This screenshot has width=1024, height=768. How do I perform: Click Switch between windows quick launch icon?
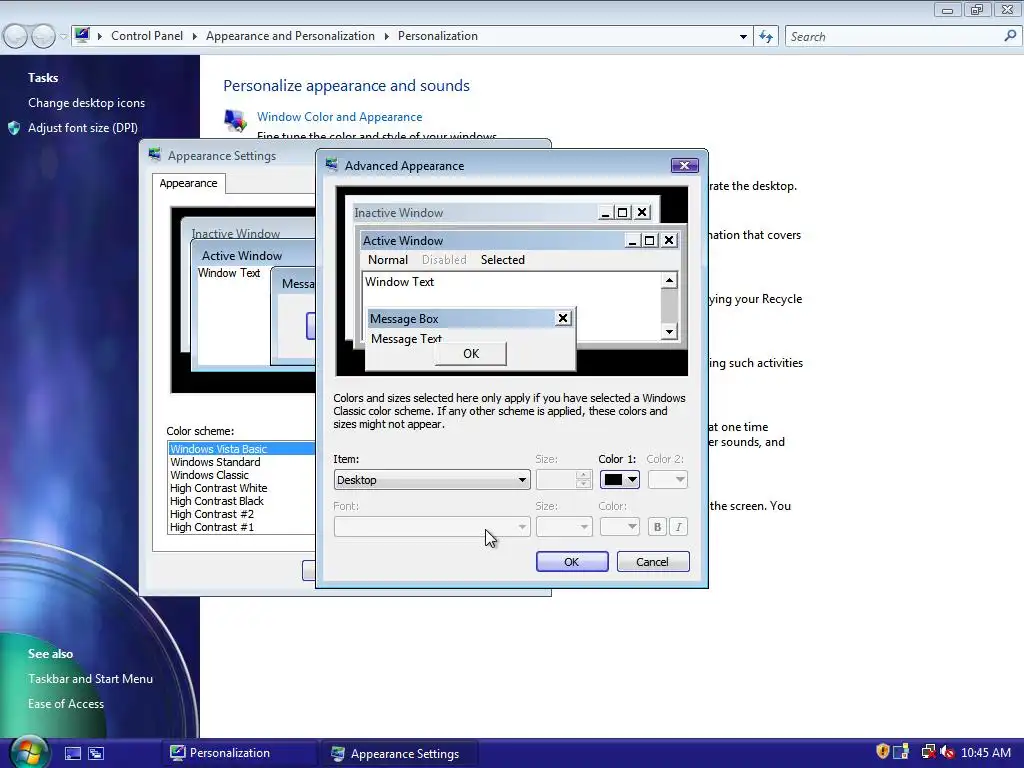click(x=96, y=754)
